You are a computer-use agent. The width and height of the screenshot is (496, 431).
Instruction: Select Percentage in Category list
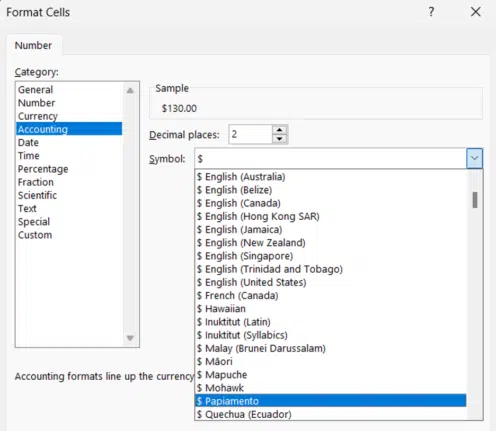(x=43, y=169)
